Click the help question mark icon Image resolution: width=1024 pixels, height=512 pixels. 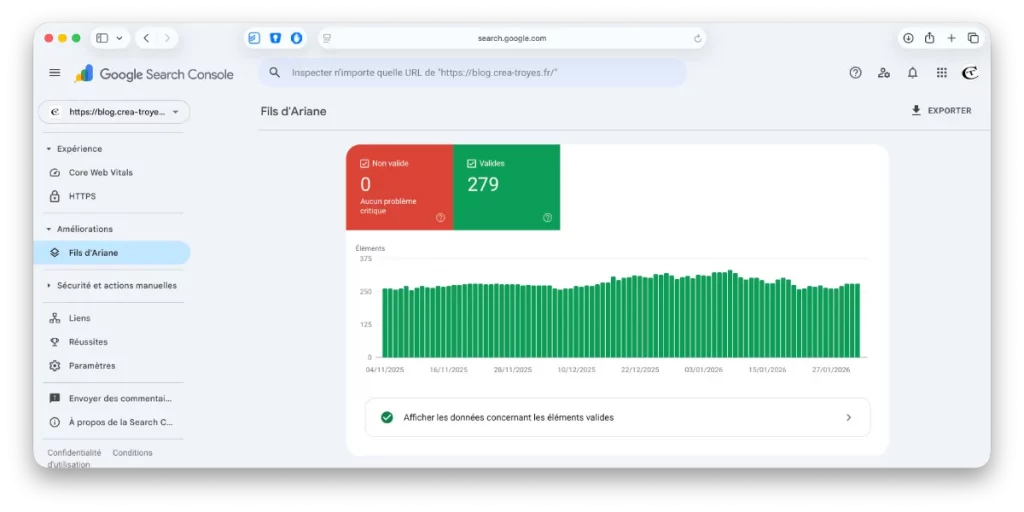click(855, 73)
